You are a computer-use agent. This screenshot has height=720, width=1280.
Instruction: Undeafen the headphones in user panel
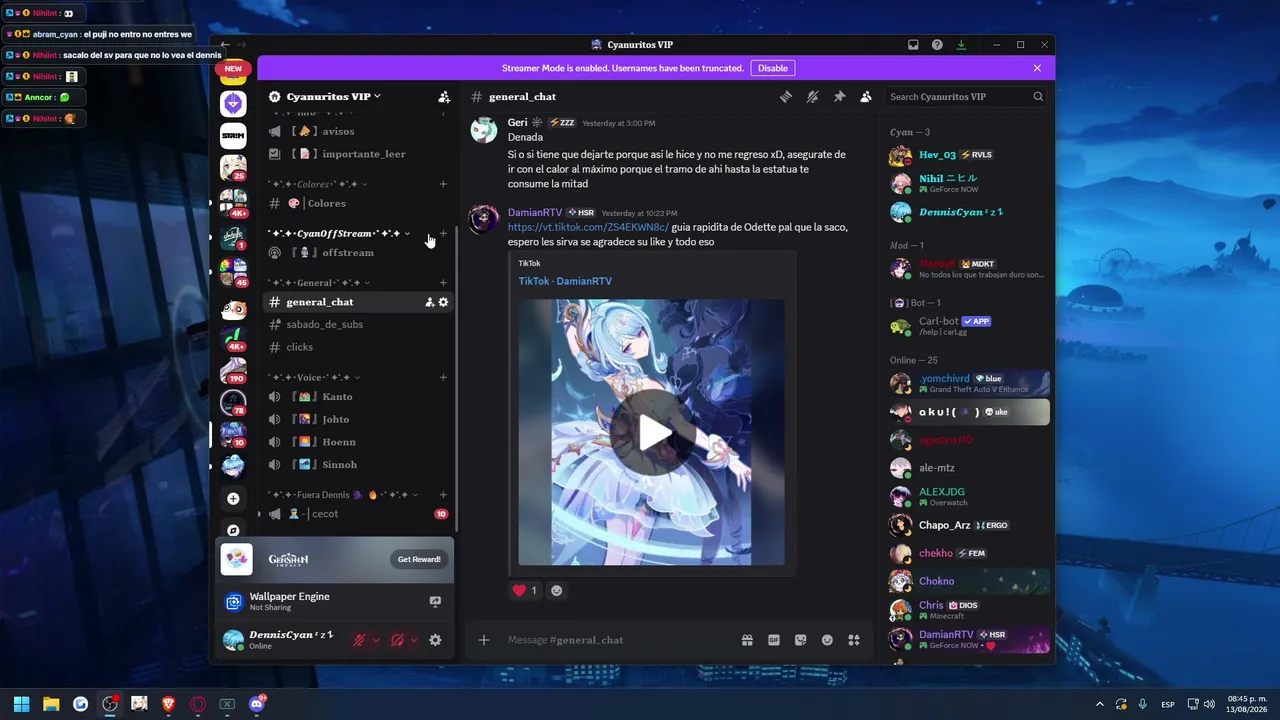point(397,640)
